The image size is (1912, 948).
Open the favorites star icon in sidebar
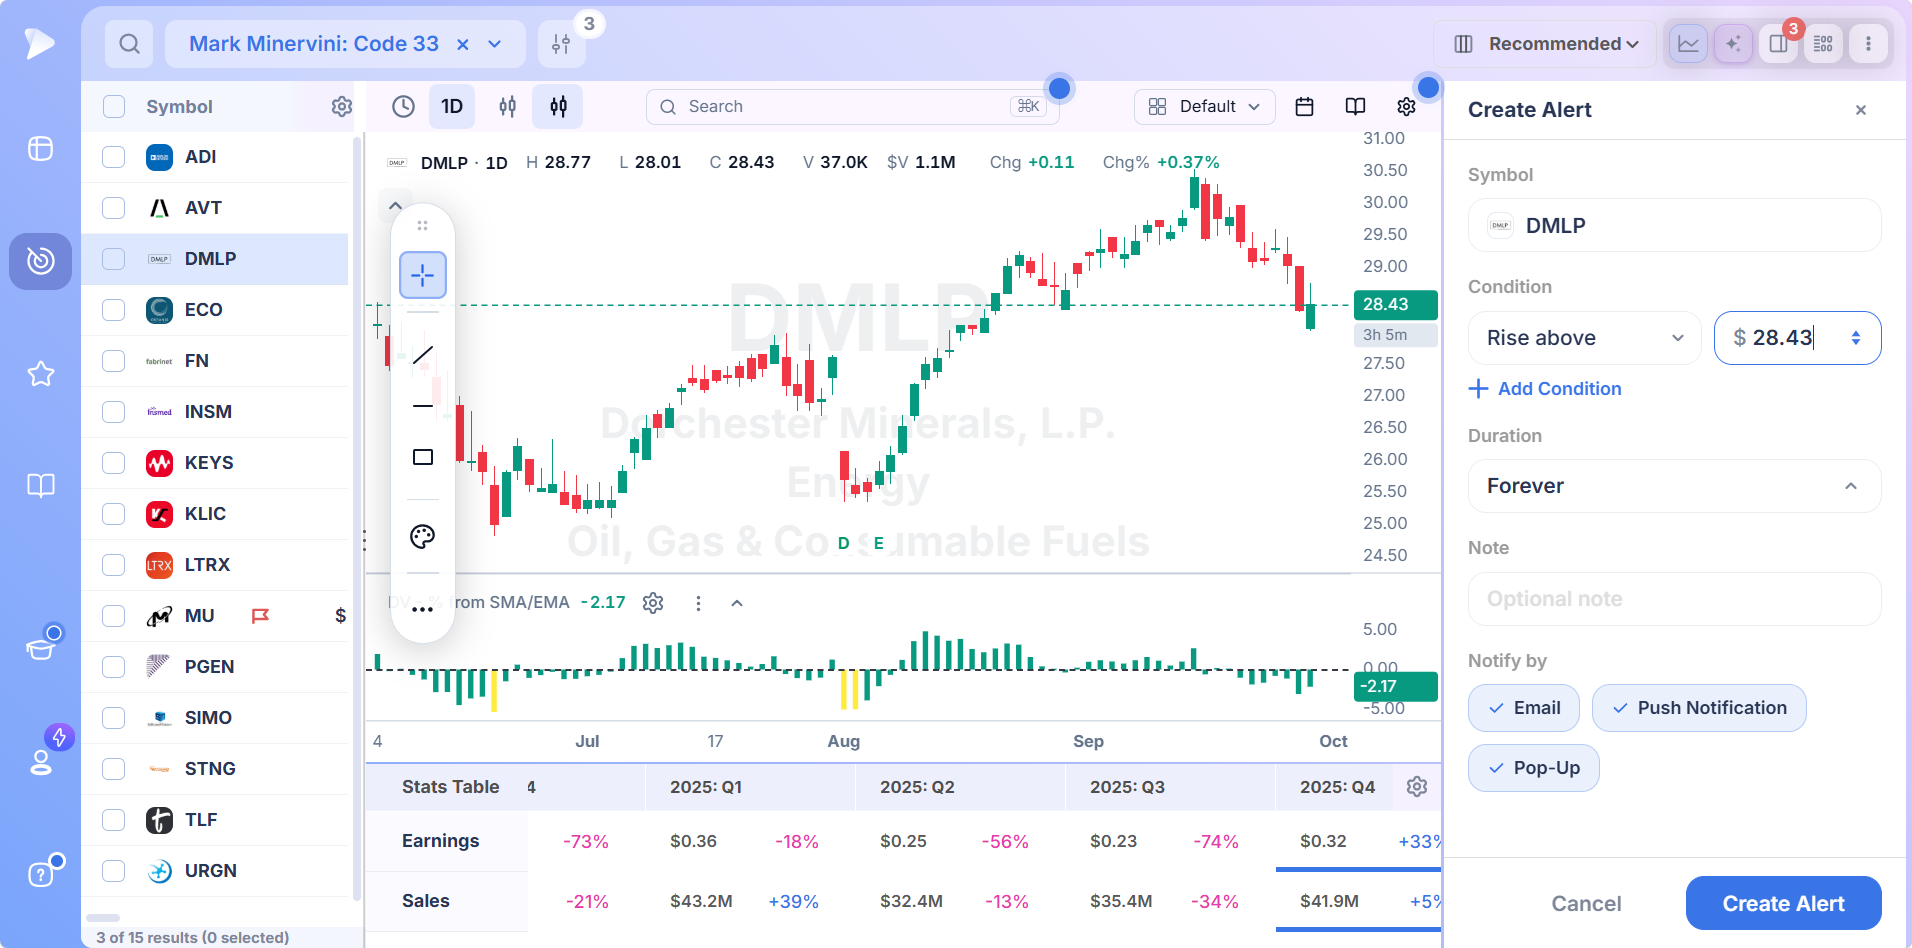pos(41,374)
